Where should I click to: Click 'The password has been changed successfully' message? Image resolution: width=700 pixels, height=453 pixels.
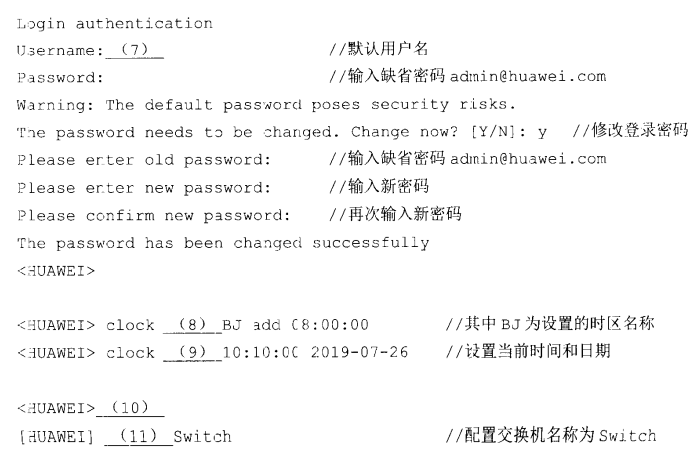click(x=223, y=243)
